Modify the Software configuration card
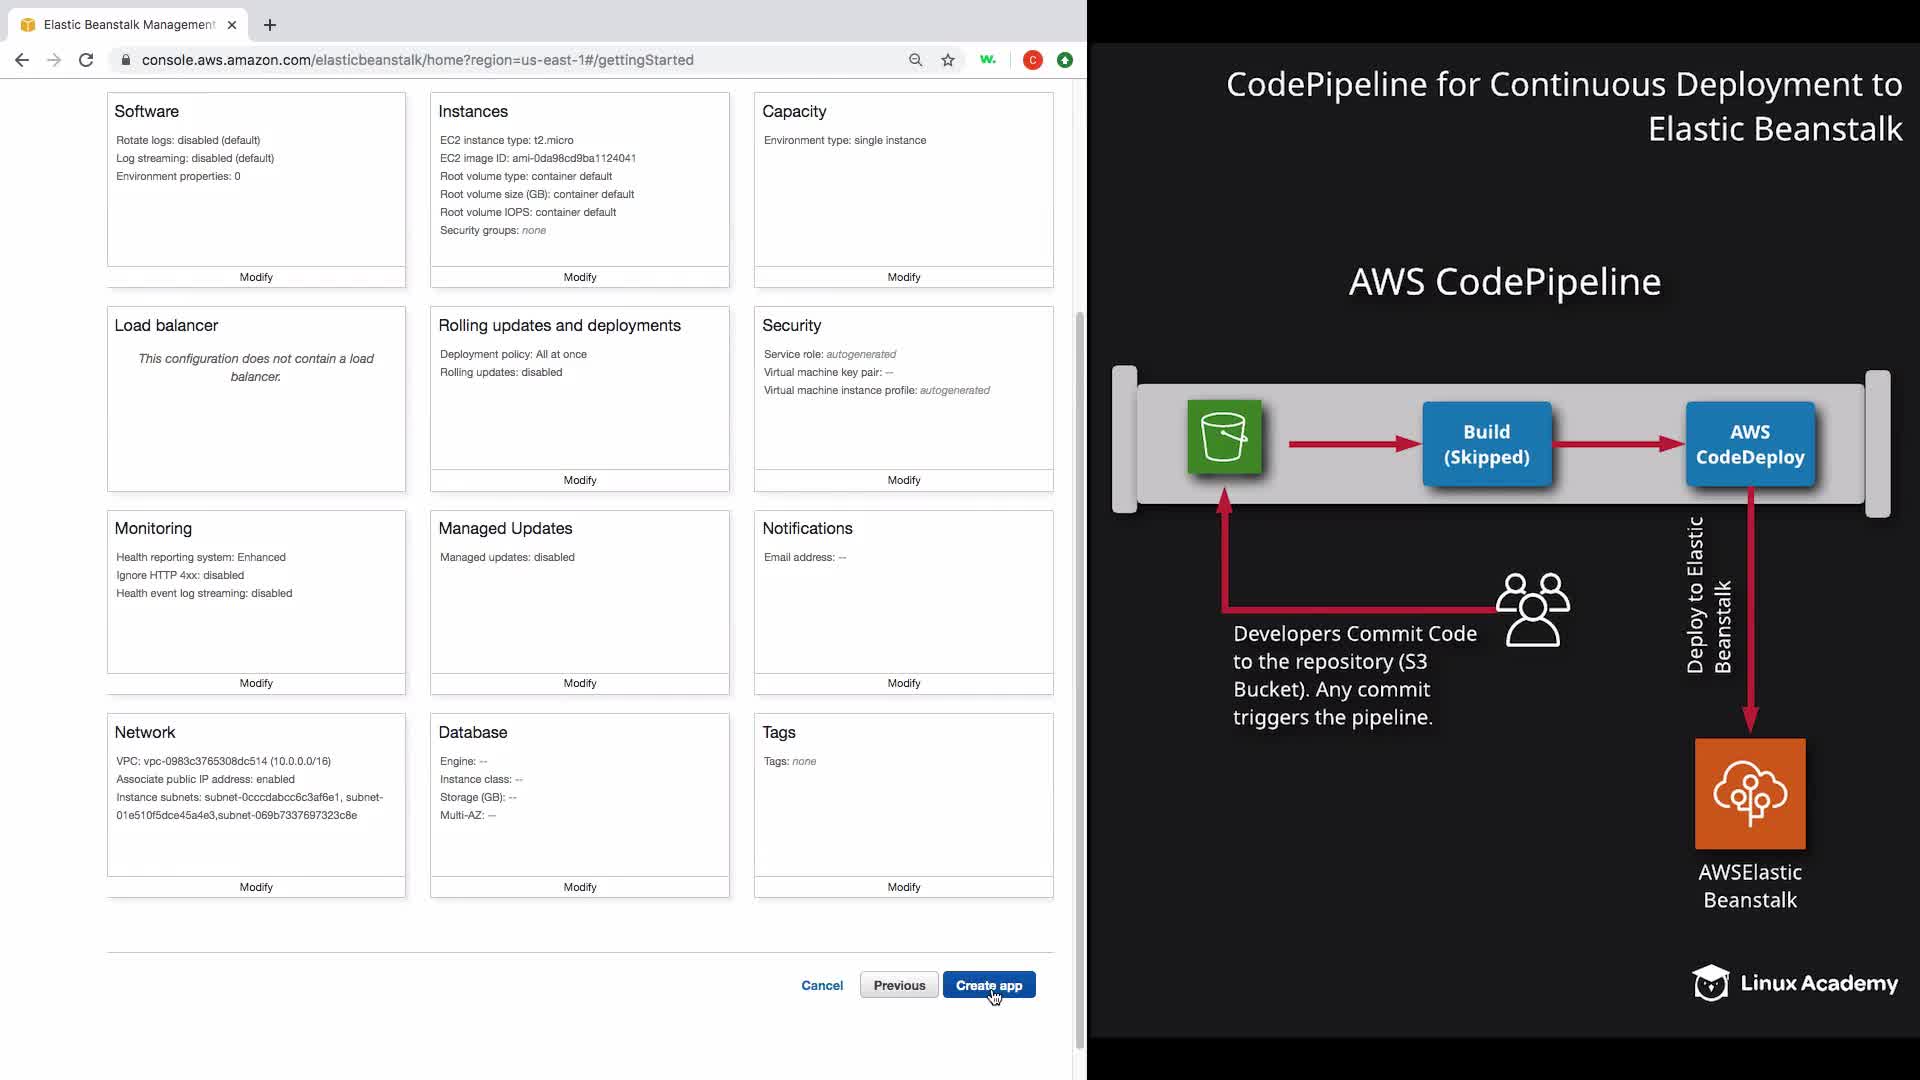The height and width of the screenshot is (1080, 1920). coord(256,277)
